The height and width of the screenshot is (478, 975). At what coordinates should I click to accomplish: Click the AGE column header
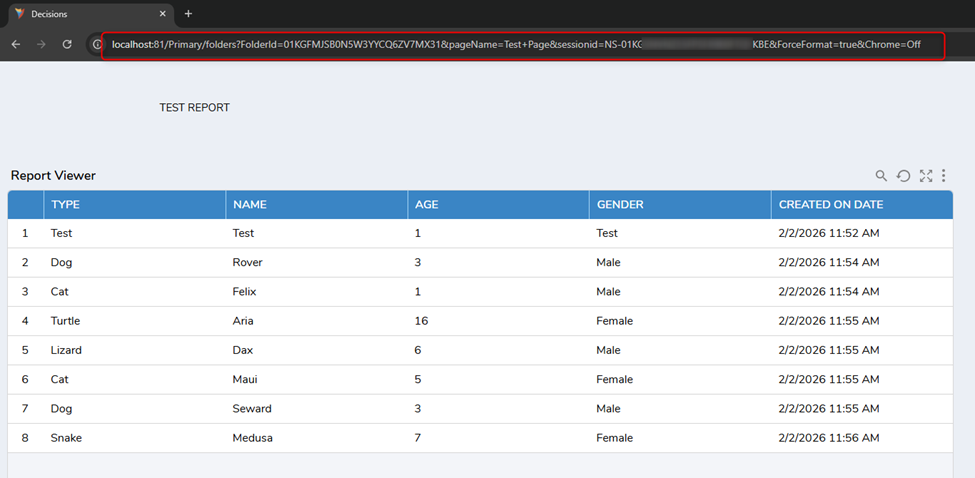tap(427, 205)
